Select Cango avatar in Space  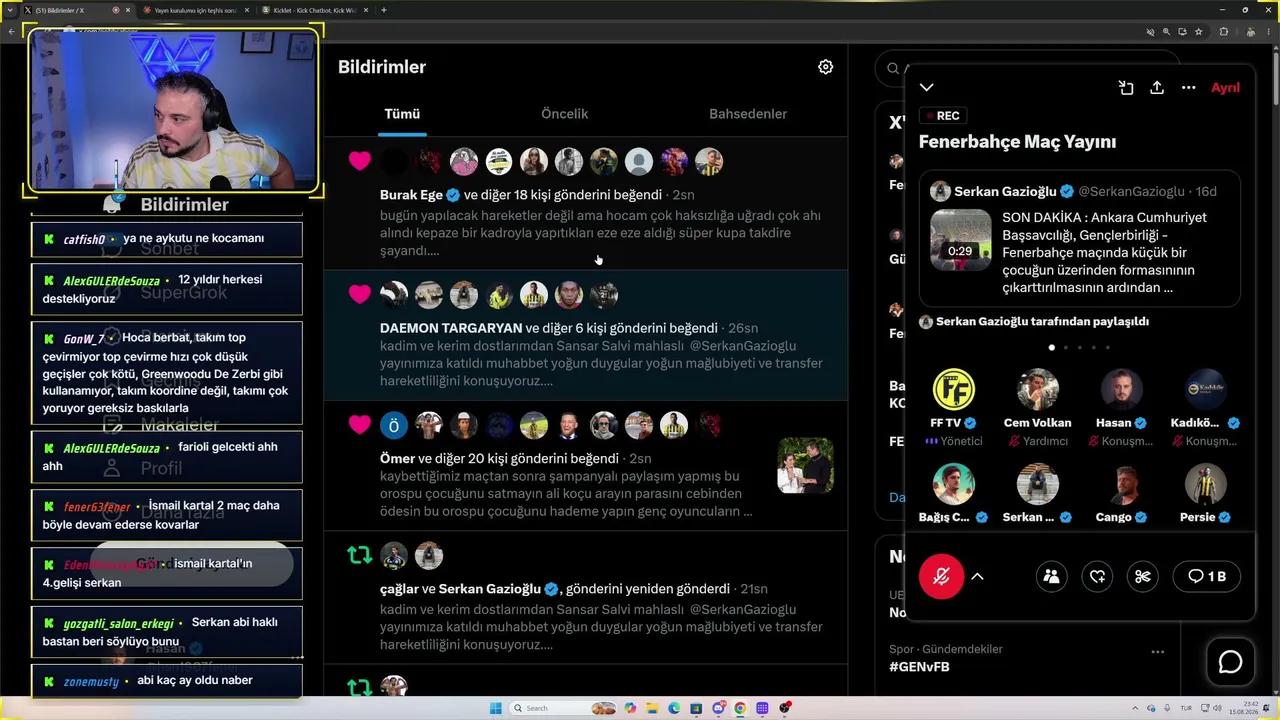(x=1121, y=484)
